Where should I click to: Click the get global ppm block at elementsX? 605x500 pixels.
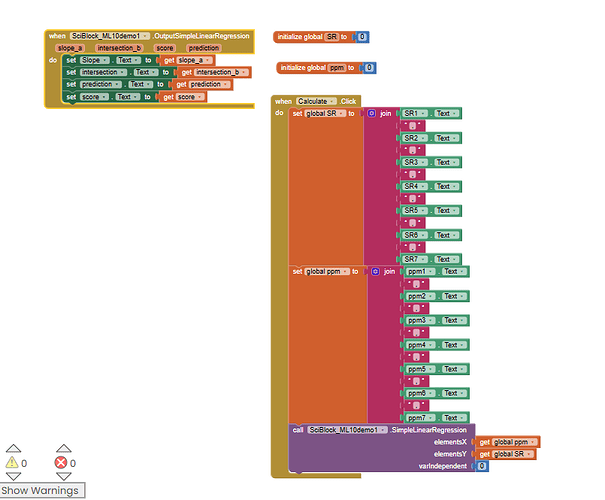tap(508, 441)
